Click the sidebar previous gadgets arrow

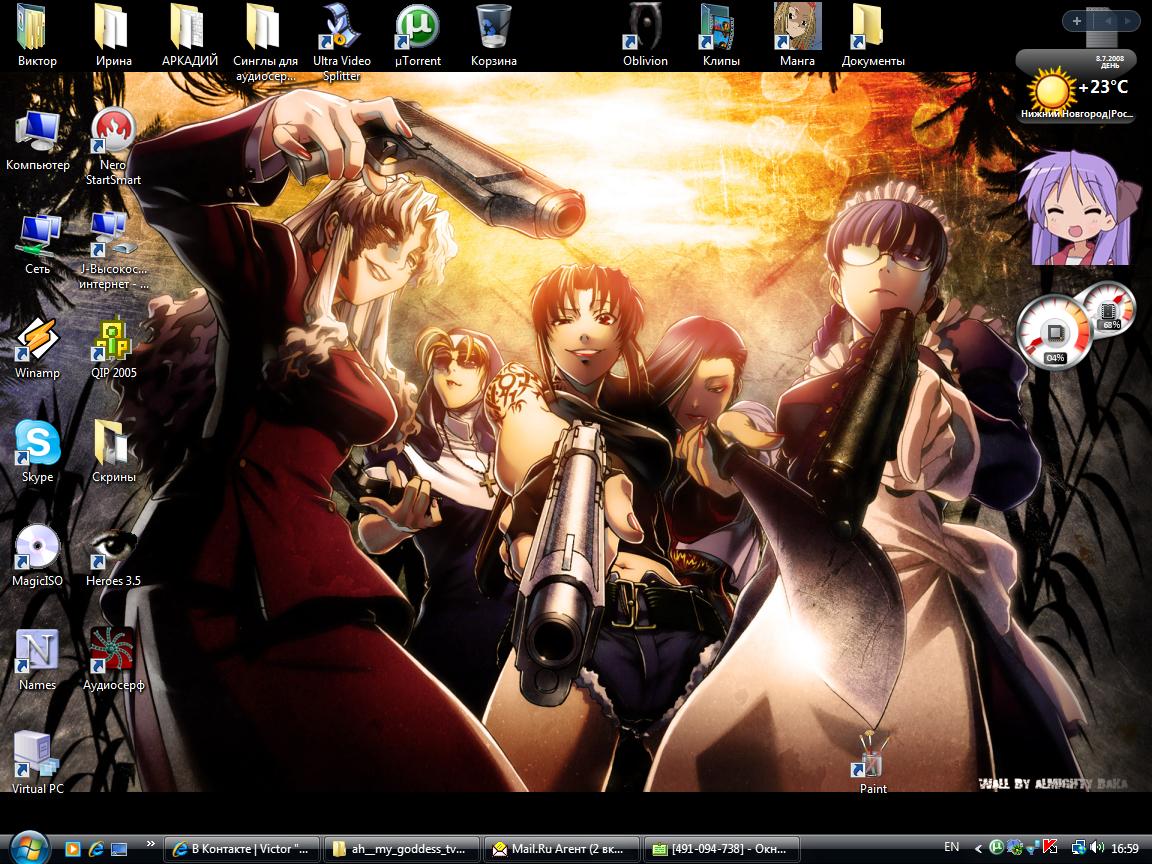pyautogui.click(x=1109, y=21)
